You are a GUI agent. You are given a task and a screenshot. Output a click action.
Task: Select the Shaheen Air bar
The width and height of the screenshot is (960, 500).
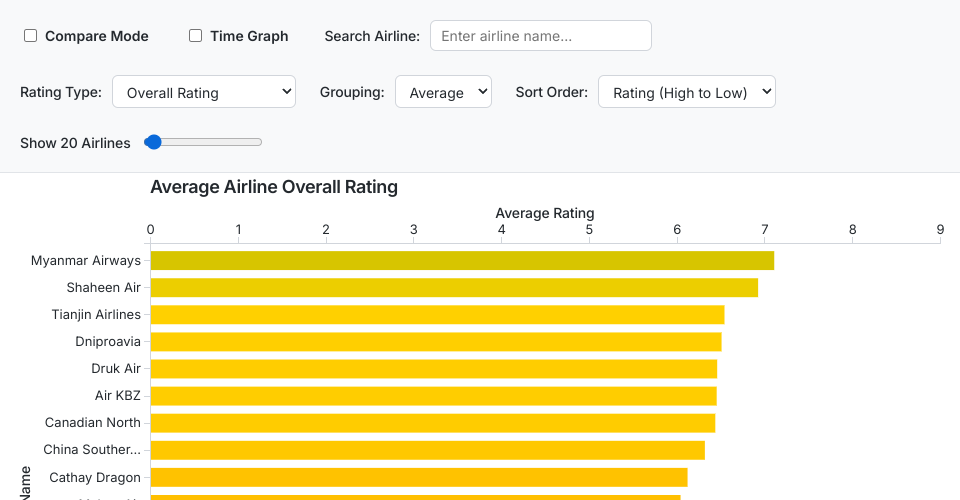(x=454, y=287)
